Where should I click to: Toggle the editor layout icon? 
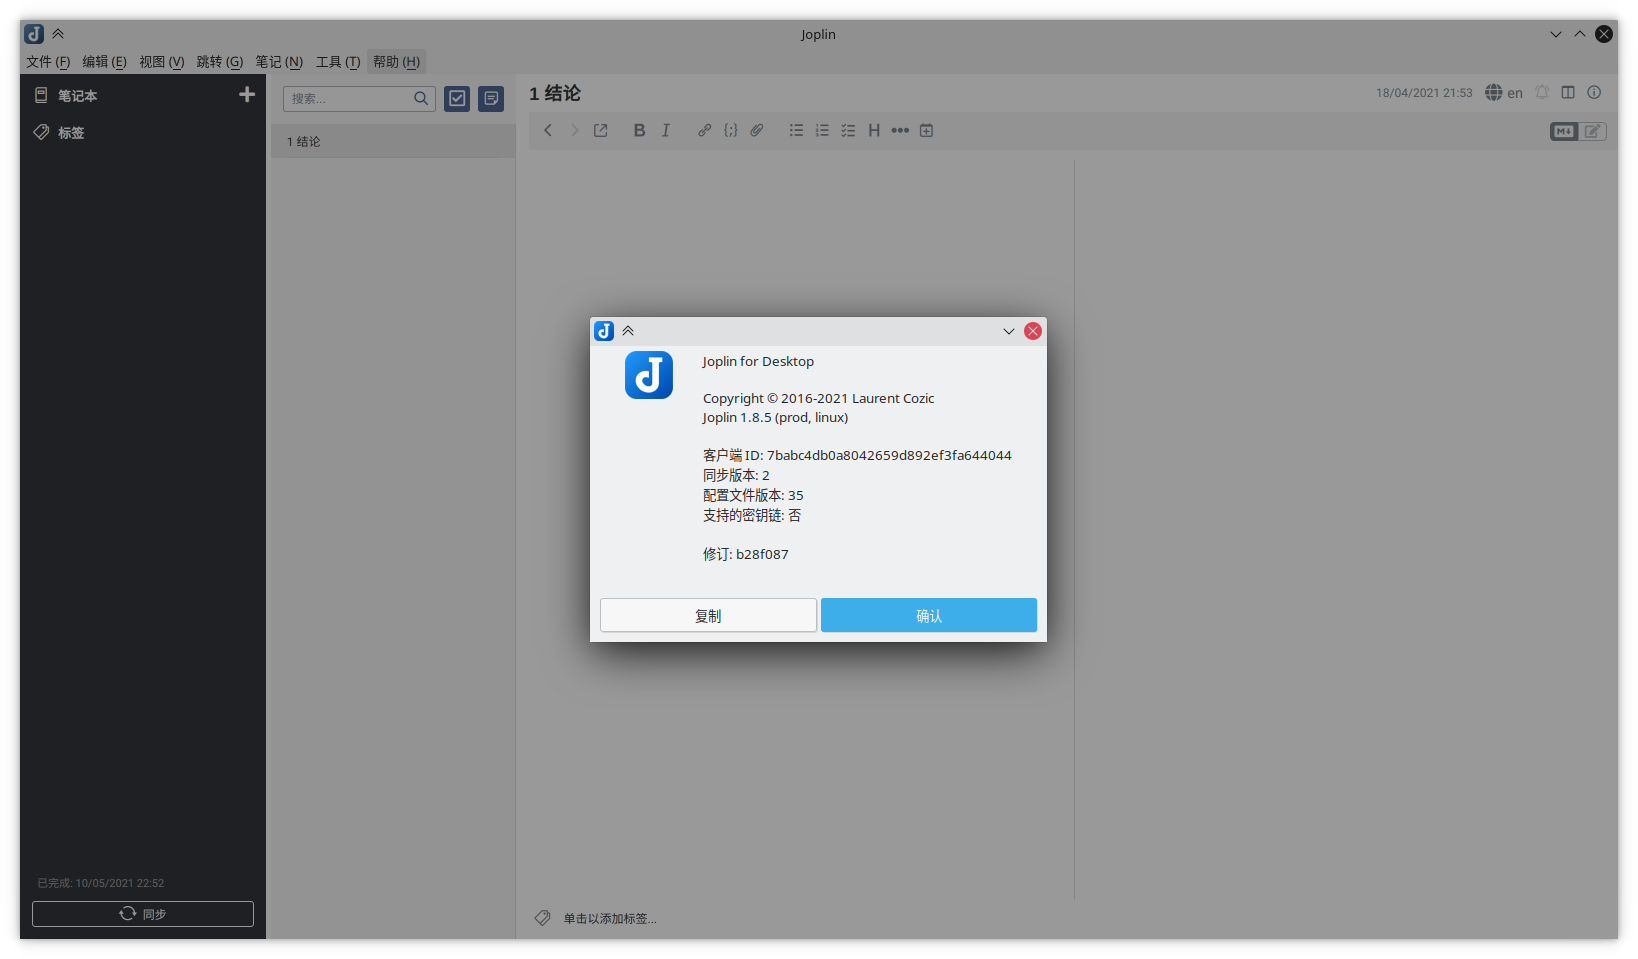point(1568,92)
